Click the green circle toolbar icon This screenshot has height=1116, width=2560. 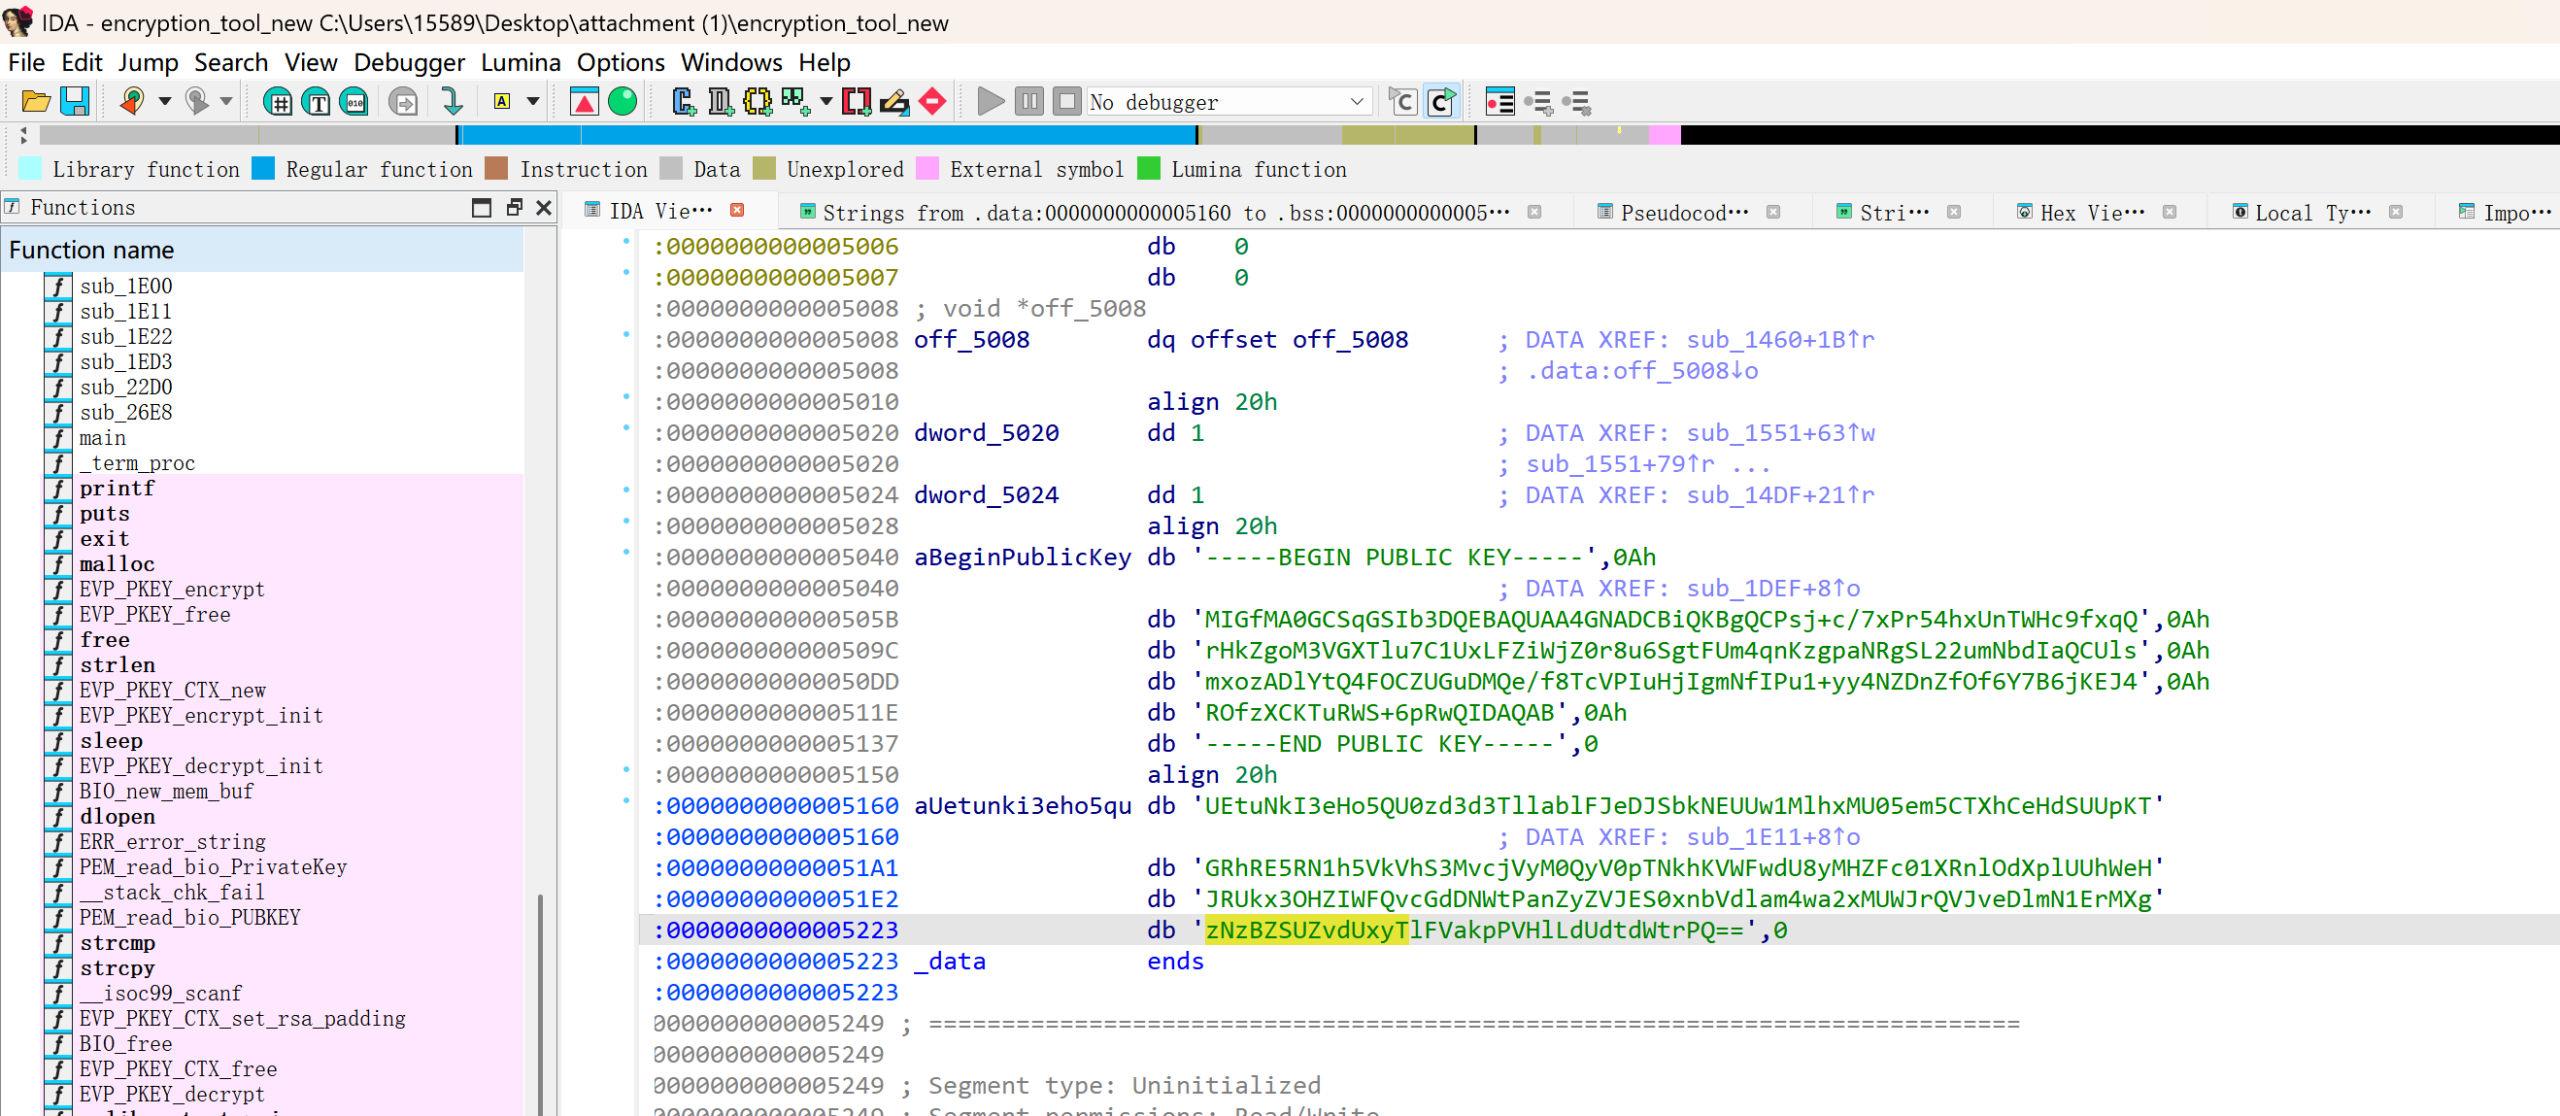(x=623, y=101)
